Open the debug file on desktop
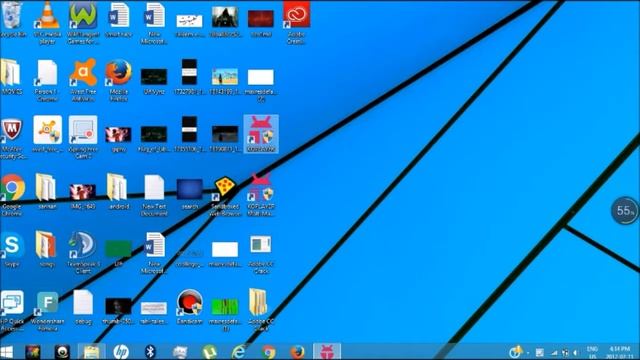Viewport: 640px width, 360px height. coord(83,307)
